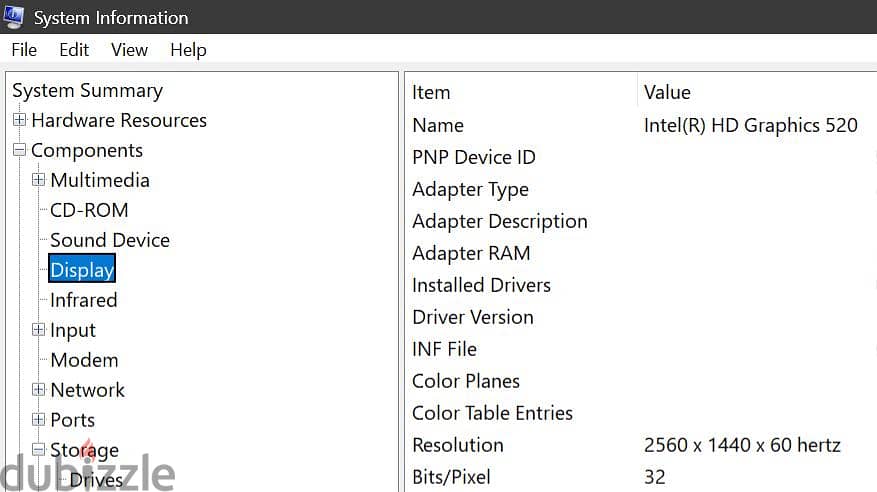
Task: Click the 'Intel(R) HD Graphics 520' value
Action: pyautogui.click(x=751, y=125)
